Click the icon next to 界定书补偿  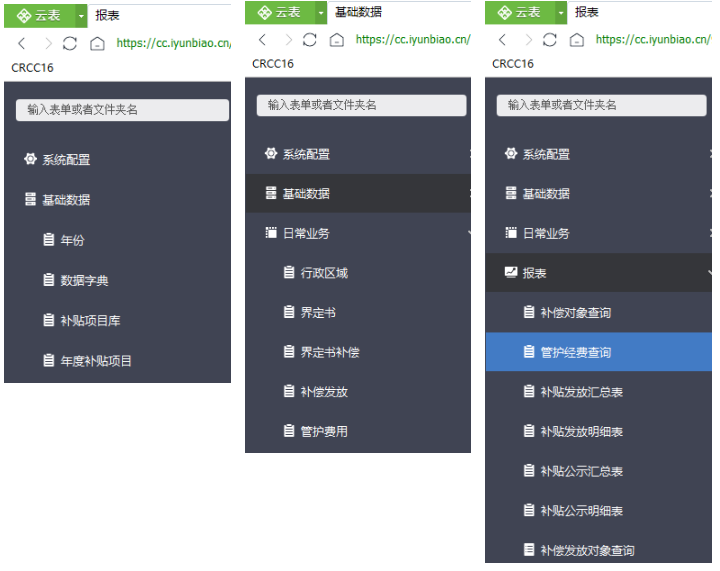pyautogui.click(x=289, y=352)
